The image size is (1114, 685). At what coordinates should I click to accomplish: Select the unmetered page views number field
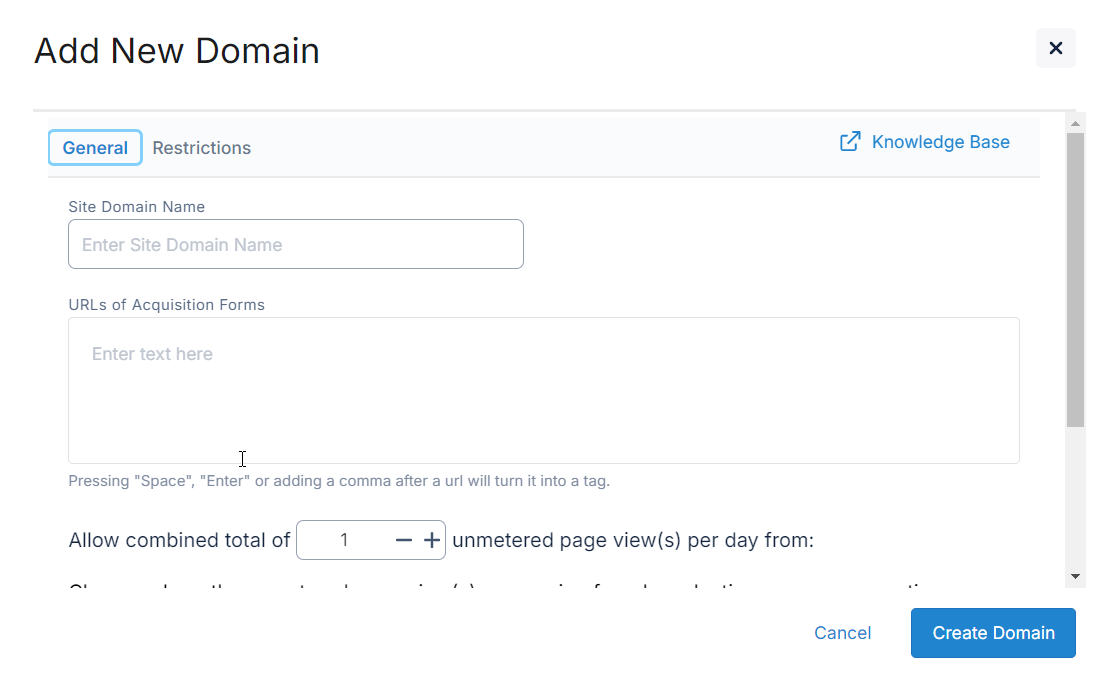pos(344,540)
